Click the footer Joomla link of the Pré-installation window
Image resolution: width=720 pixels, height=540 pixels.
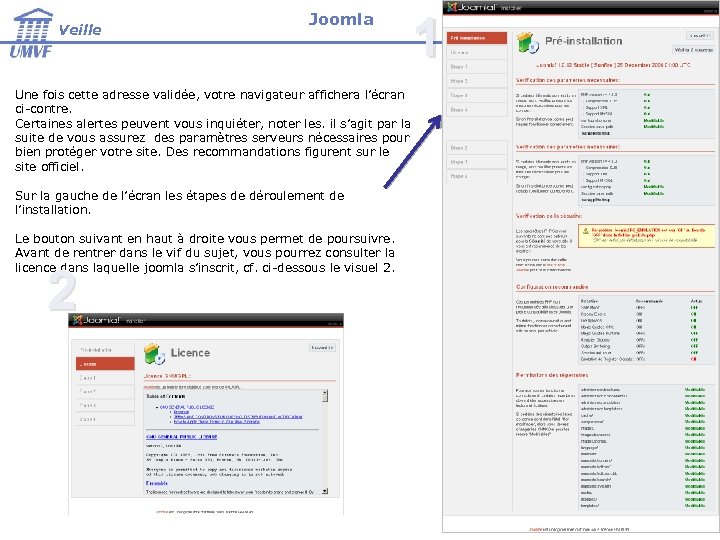[x=534, y=529]
